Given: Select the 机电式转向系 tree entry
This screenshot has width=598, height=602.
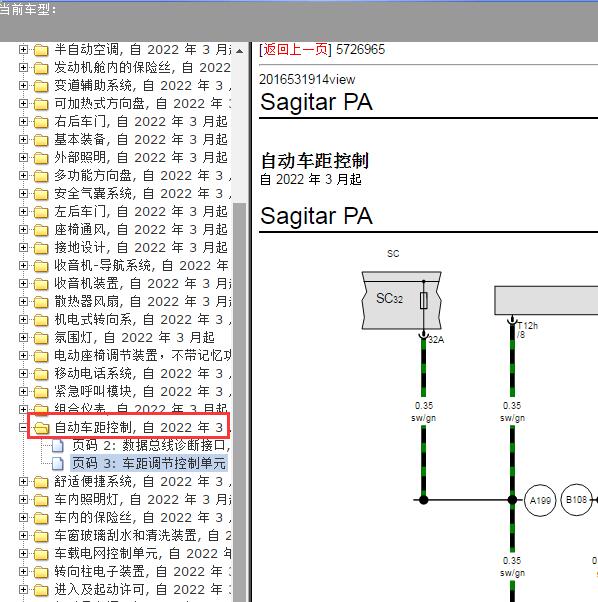Looking at the screenshot, I should point(142,319).
